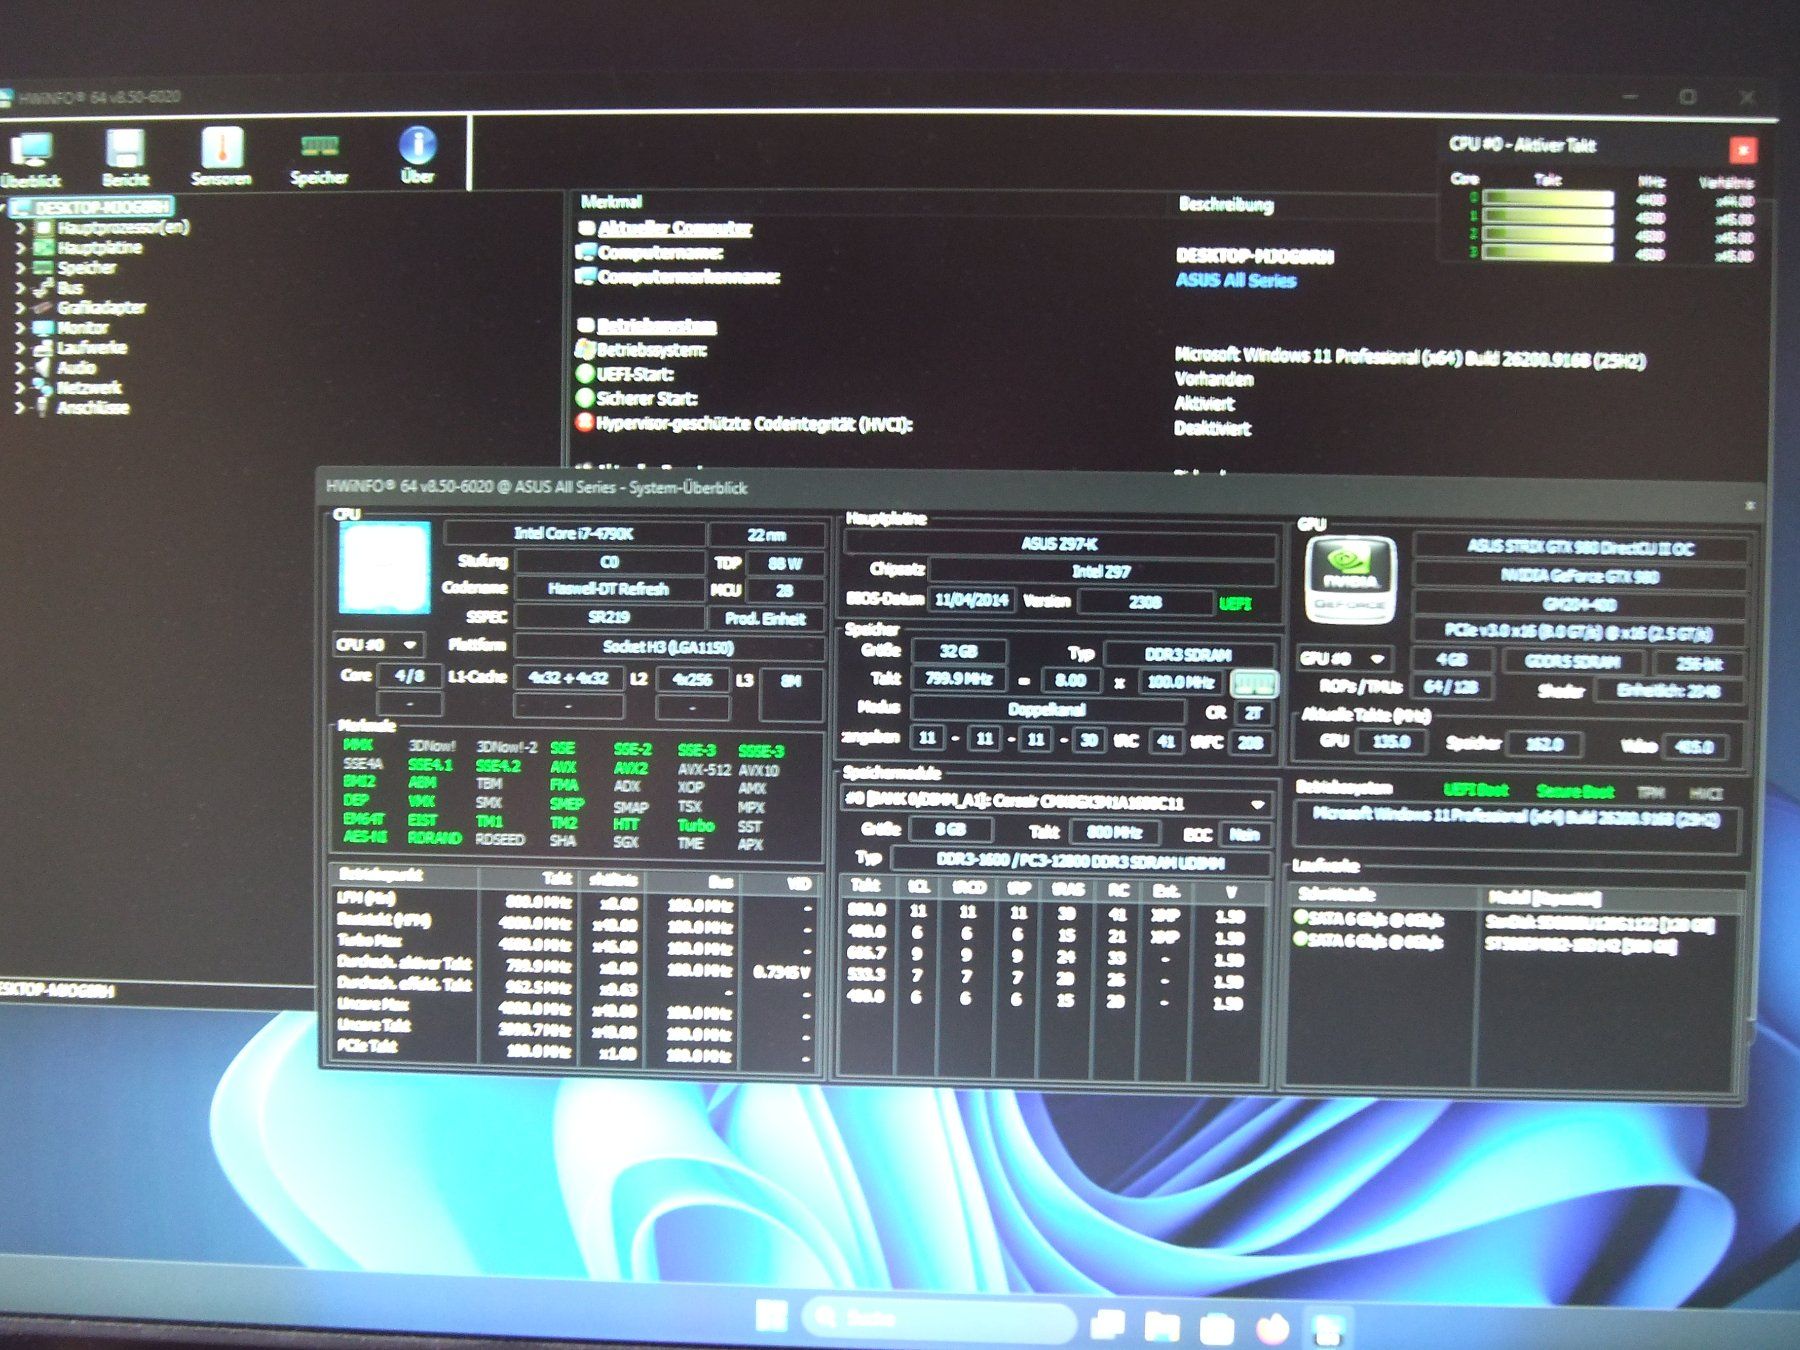The image size is (1800, 1350).
Task: Click the Speicher RAM module toolbar icon
Action: (x=319, y=157)
